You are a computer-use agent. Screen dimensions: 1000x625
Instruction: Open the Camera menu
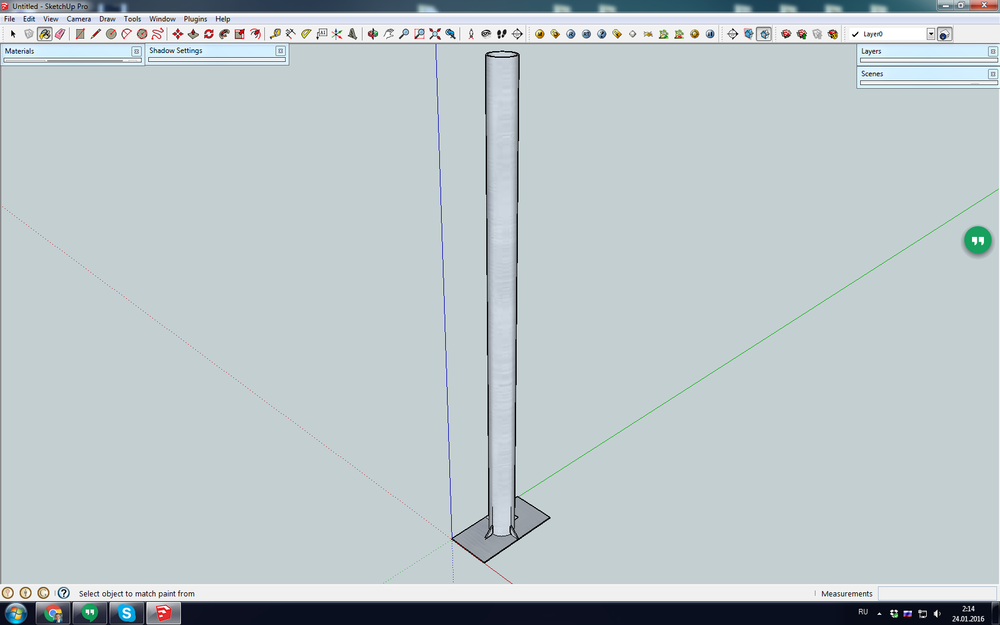[x=79, y=18]
